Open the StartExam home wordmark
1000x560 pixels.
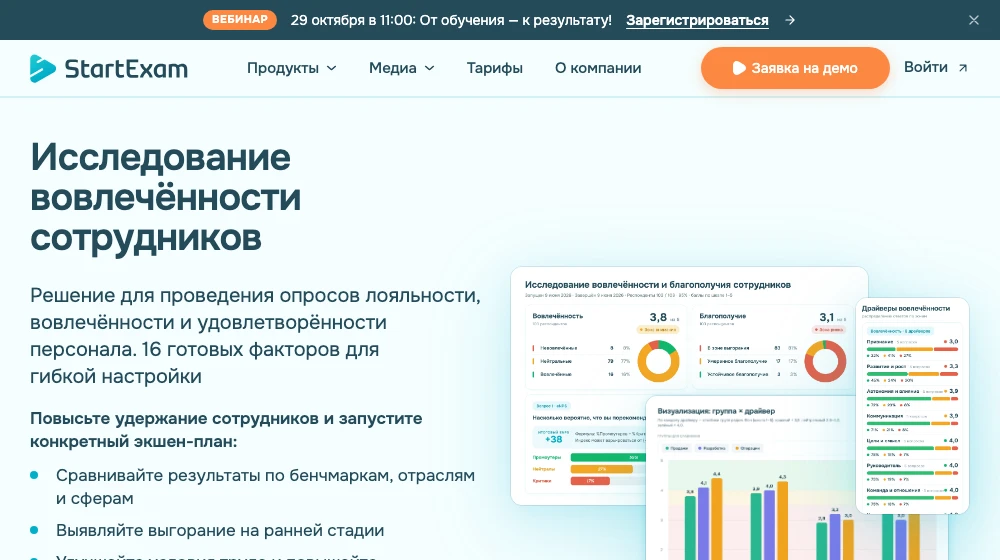(126, 68)
